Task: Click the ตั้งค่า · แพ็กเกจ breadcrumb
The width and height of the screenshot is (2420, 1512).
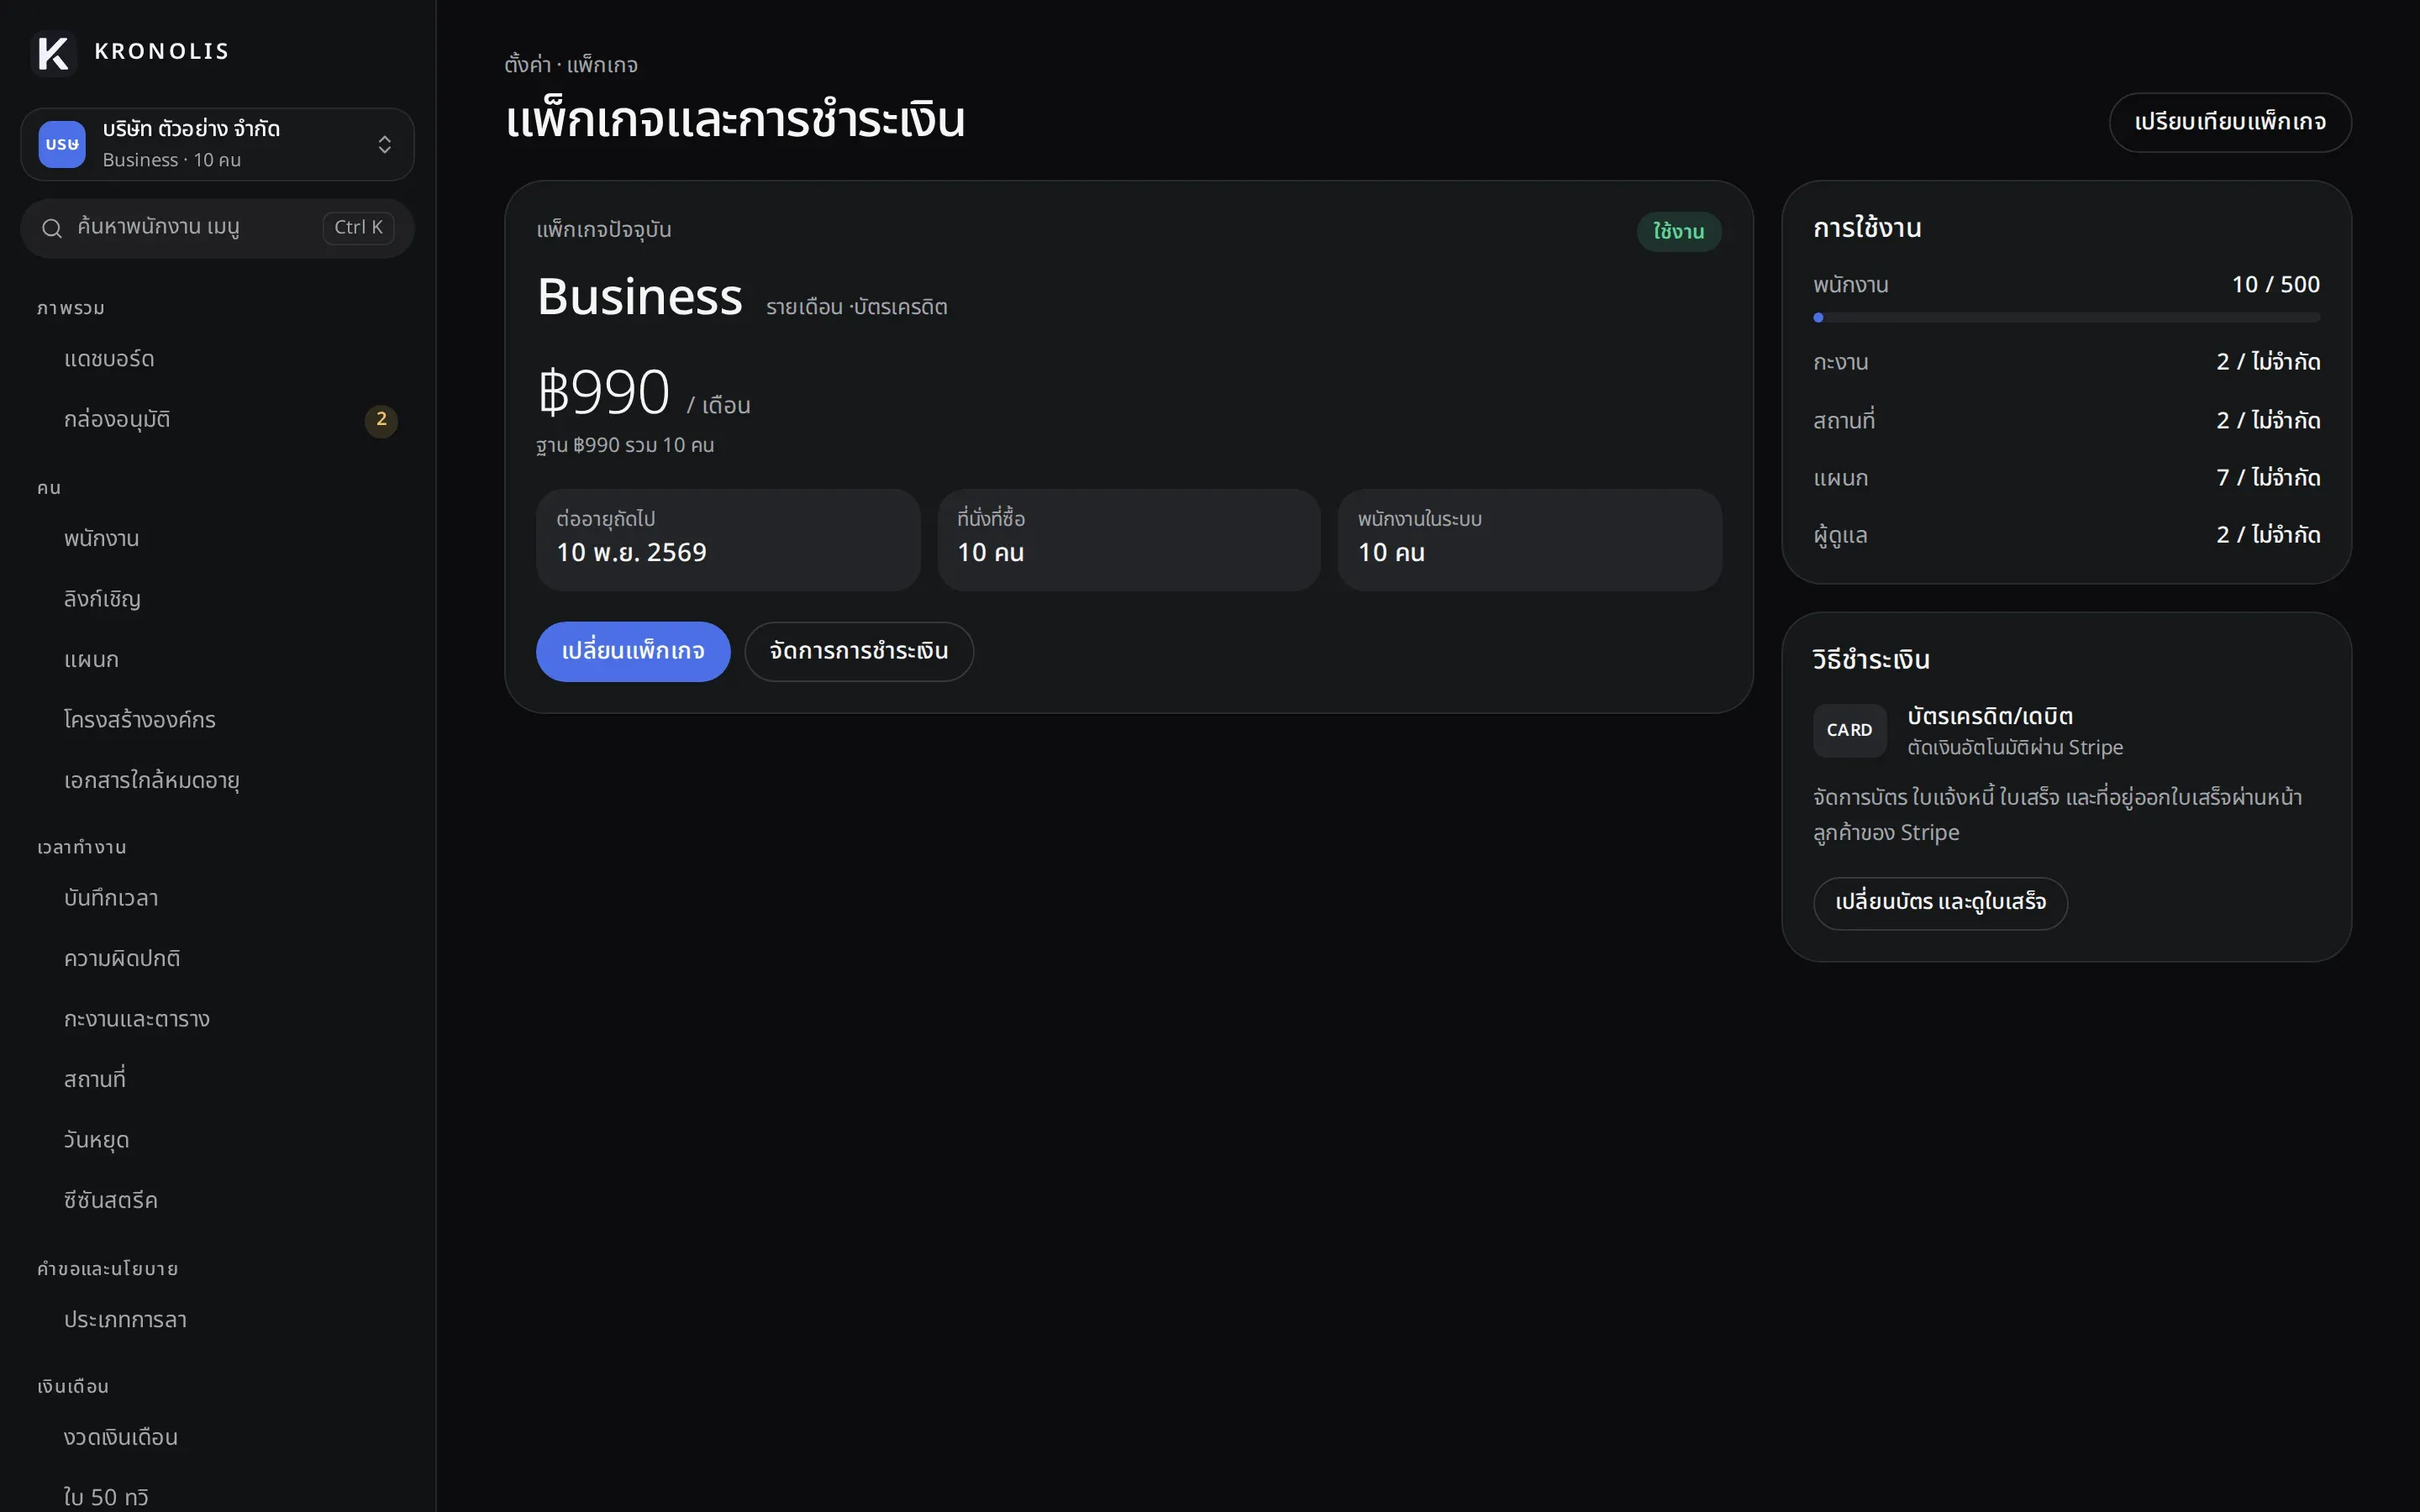Action: [571, 65]
